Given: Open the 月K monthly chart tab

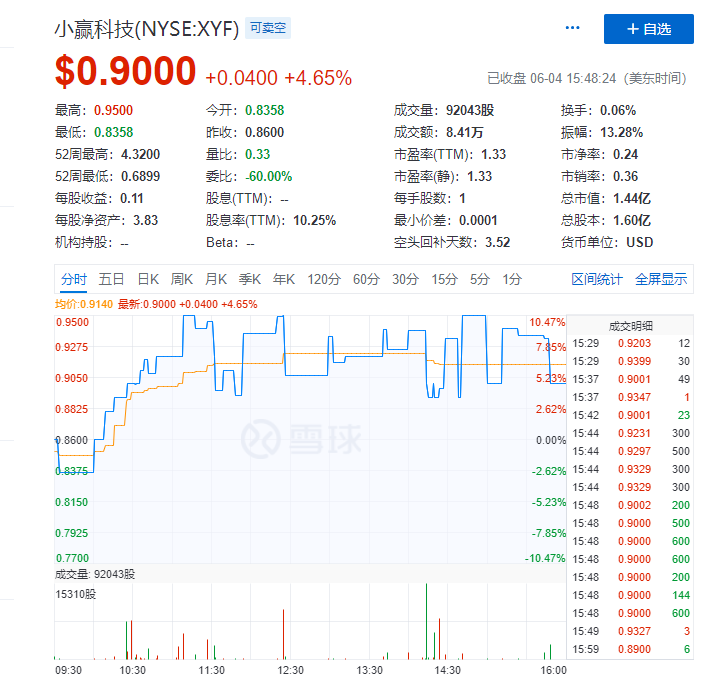Looking at the screenshot, I should 216,279.
